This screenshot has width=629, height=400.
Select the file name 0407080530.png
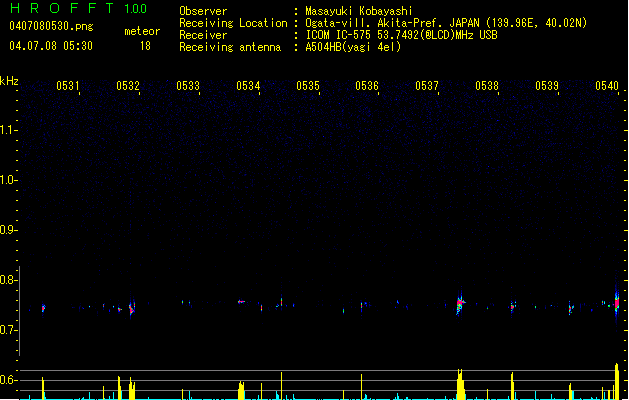tap(51, 26)
